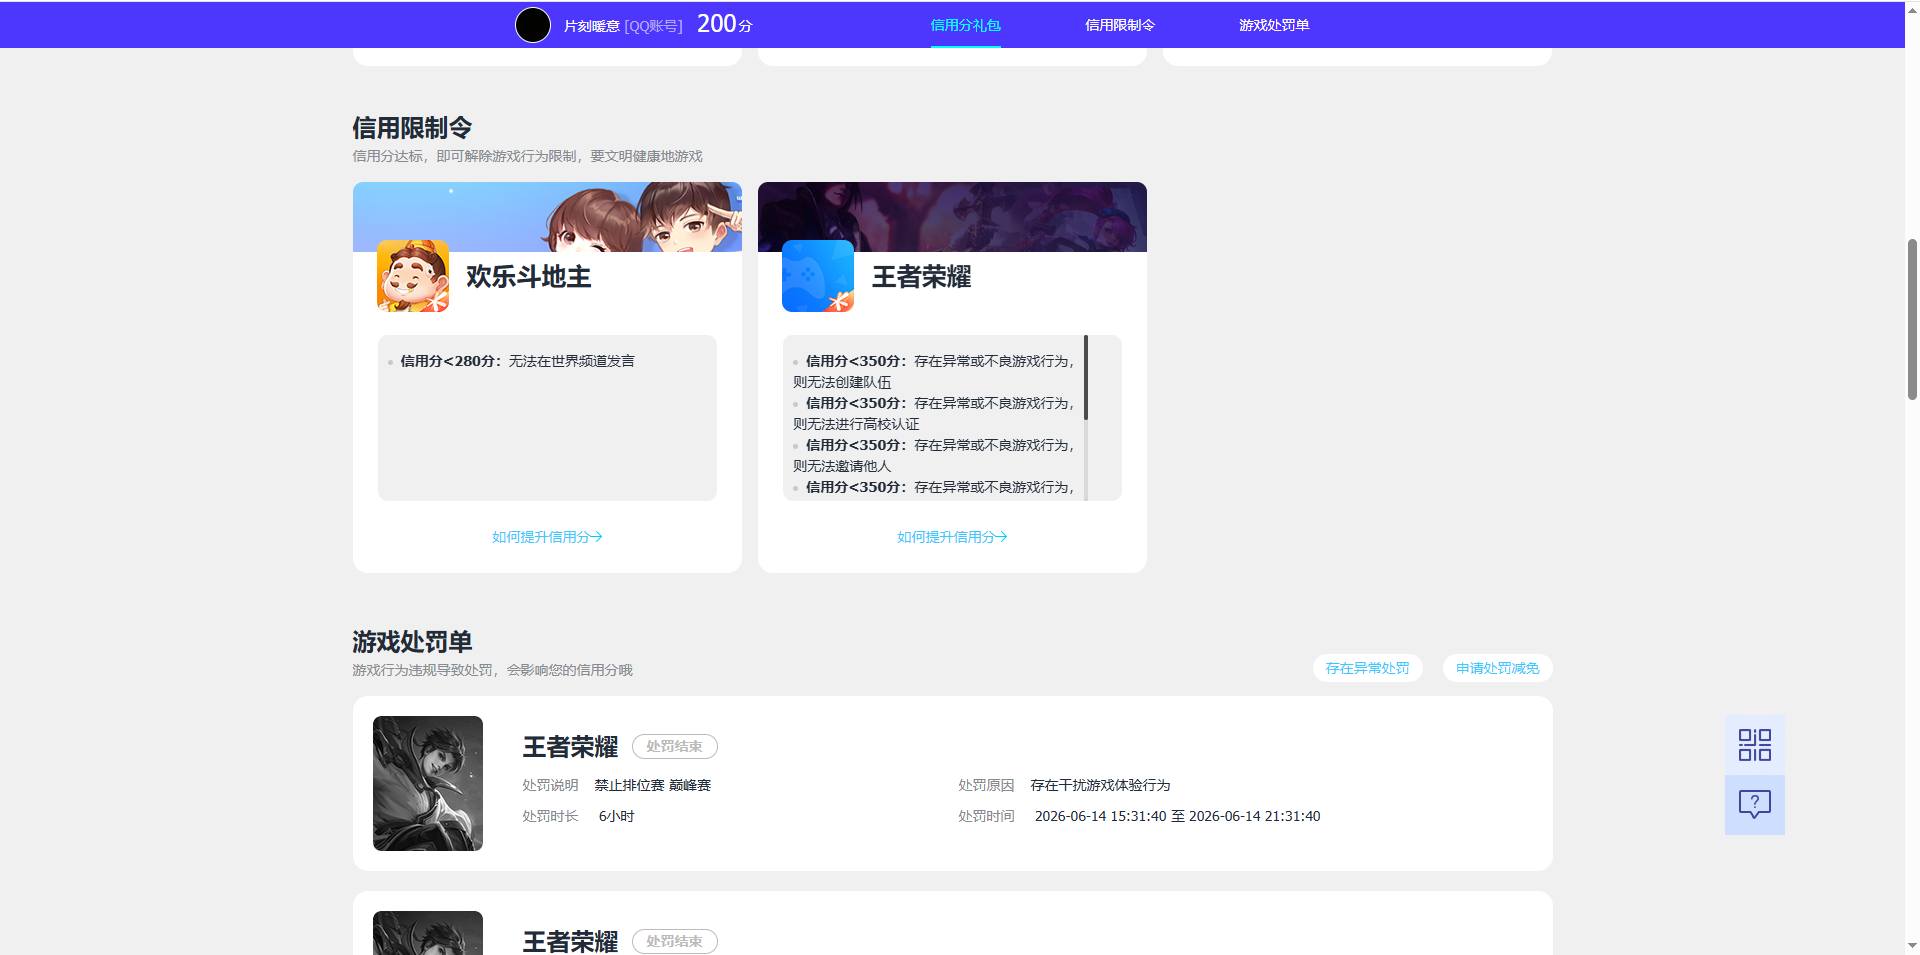Viewport: 1920px width, 955px height.
Task: Click the 则无法创建队伍 restriction entry
Action: tap(842, 382)
